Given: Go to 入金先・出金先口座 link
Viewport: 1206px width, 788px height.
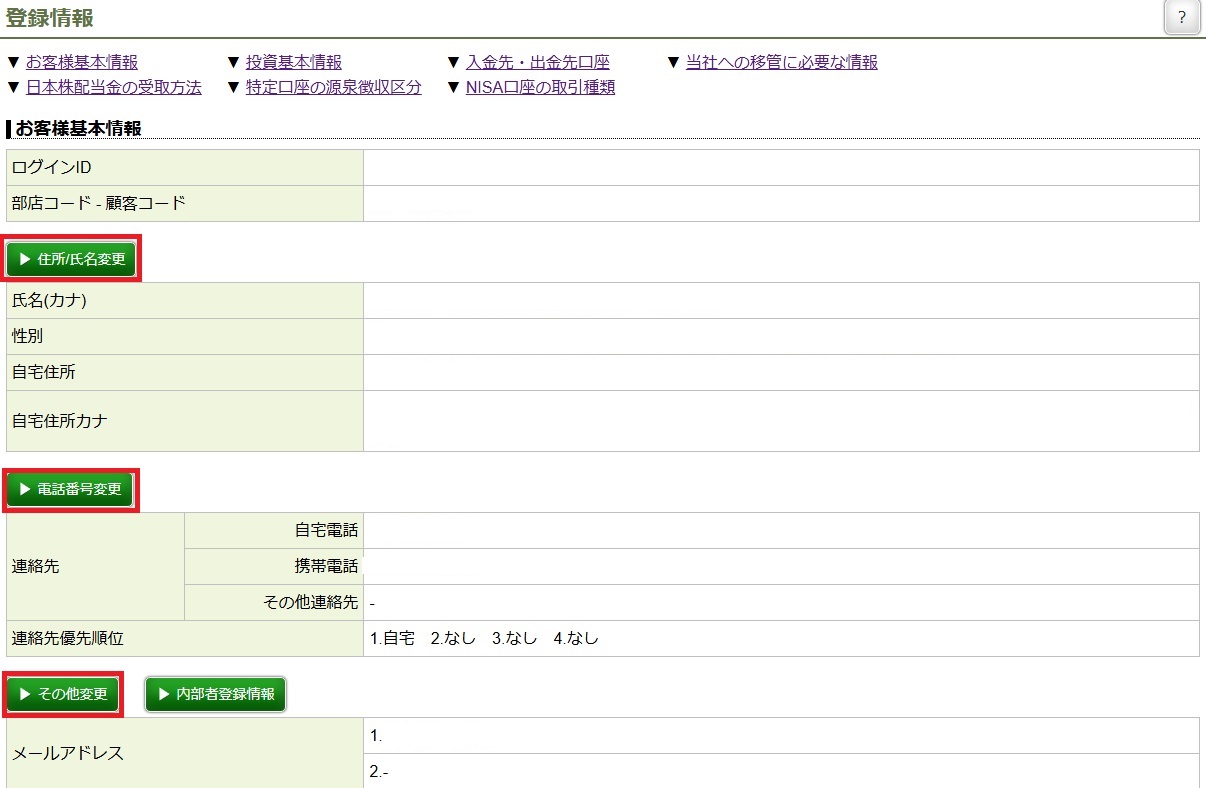Looking at the screenshot, I should (x=537, y=62).
